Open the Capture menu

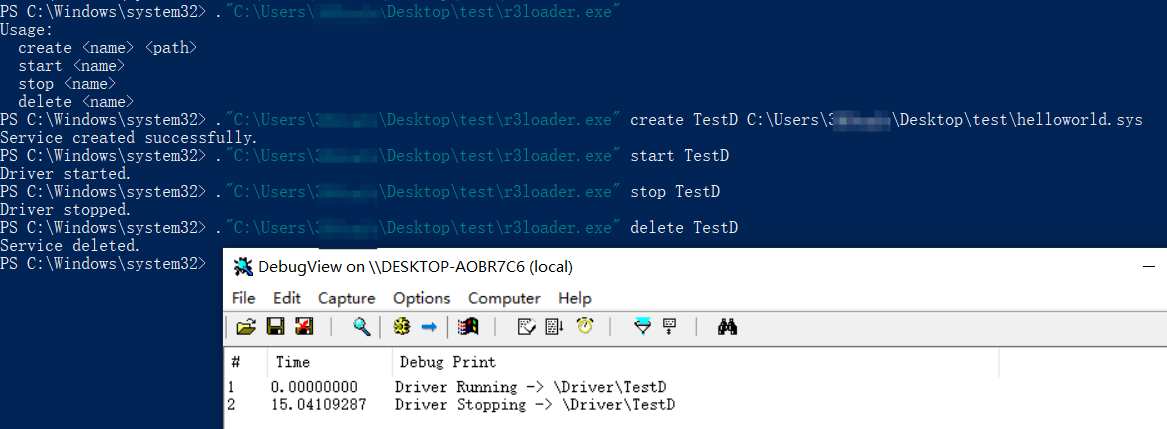click(346, 298)
